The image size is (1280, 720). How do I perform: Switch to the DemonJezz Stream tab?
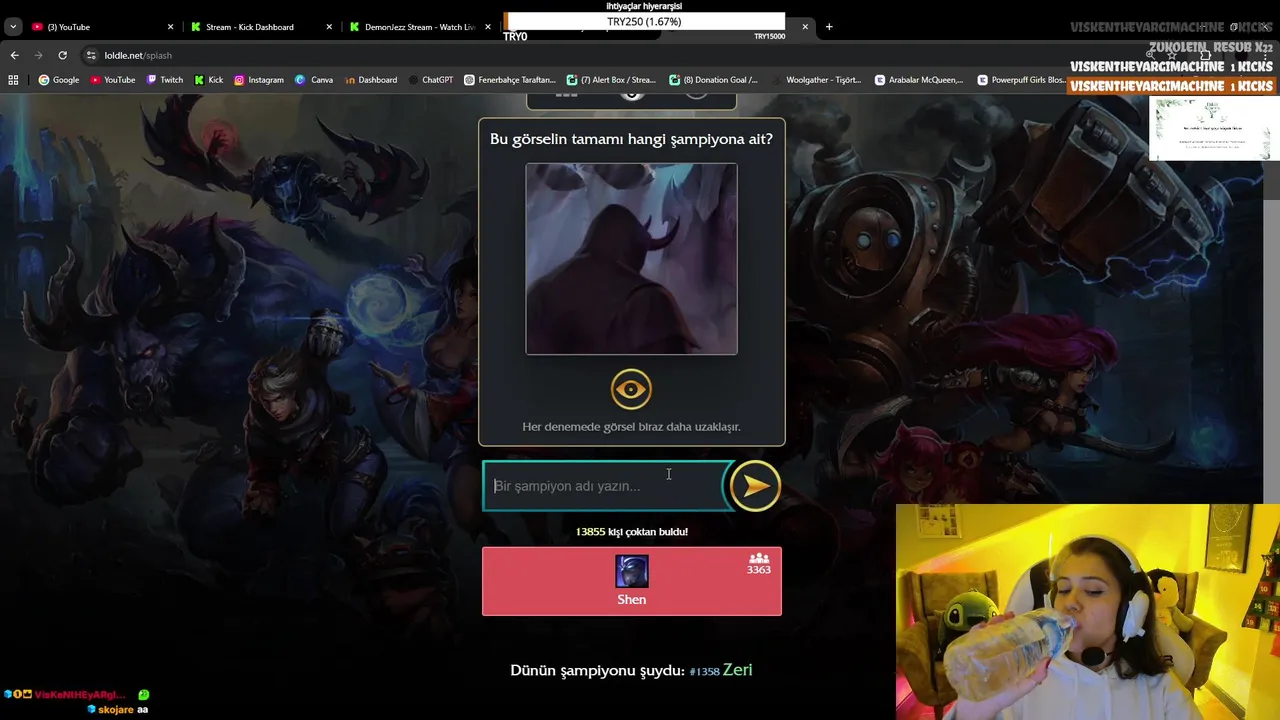click(420, 27)
